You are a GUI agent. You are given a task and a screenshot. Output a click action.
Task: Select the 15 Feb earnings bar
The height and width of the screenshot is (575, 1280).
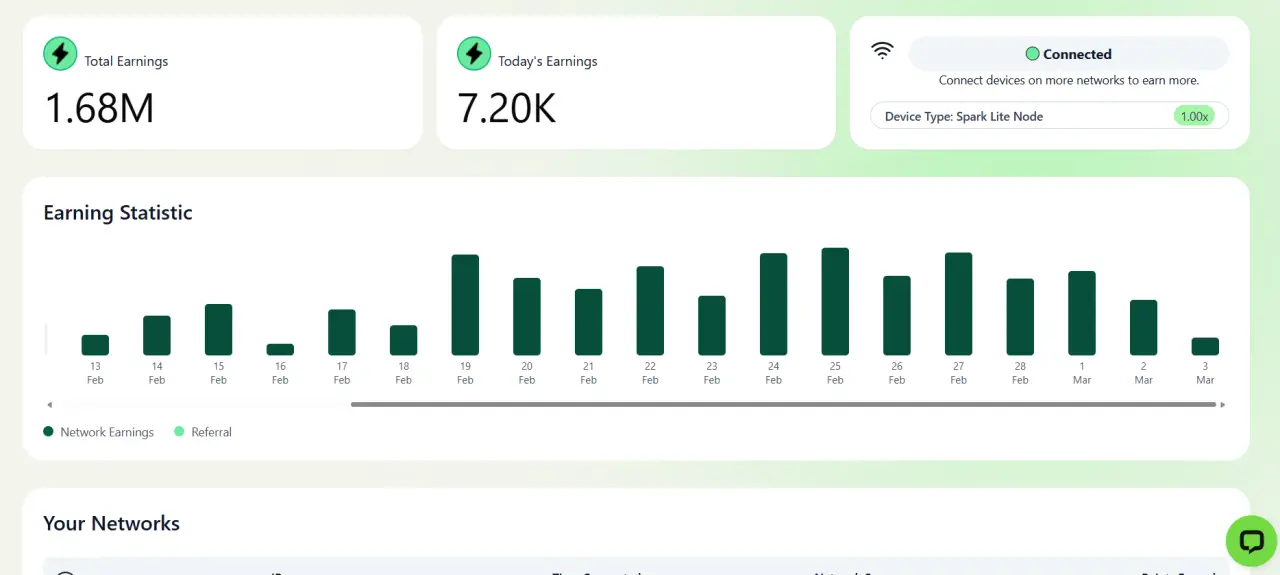[218, 329]
